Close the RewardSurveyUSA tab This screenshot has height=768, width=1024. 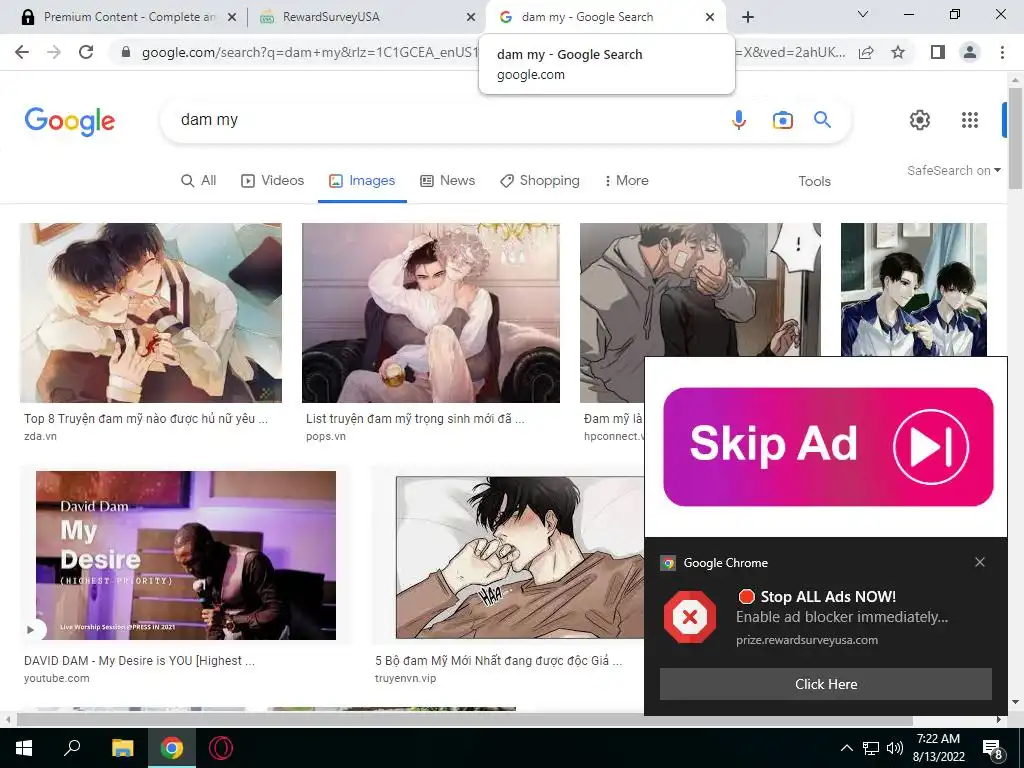click(x=471, y=18)
